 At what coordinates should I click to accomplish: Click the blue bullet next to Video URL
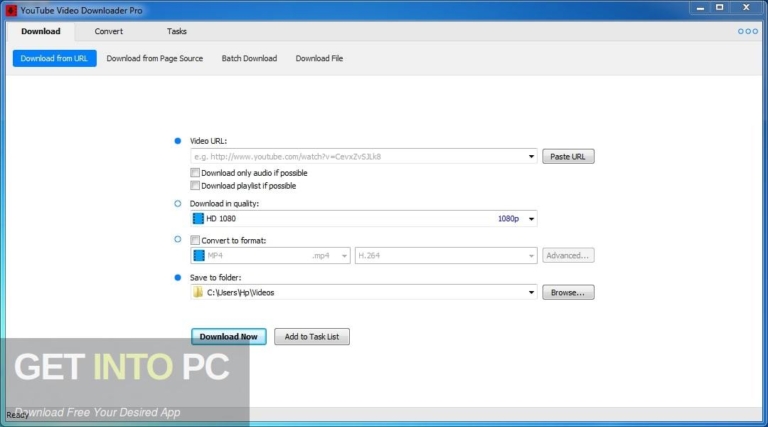pos(178,141)
